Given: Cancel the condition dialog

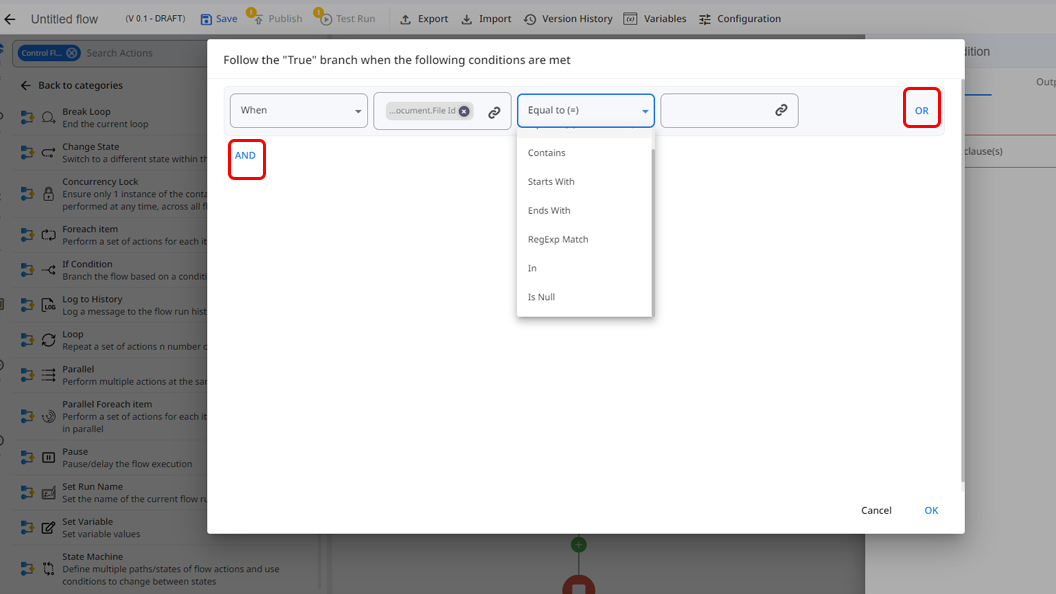Looking at the screenshot, I should [876, 510].
